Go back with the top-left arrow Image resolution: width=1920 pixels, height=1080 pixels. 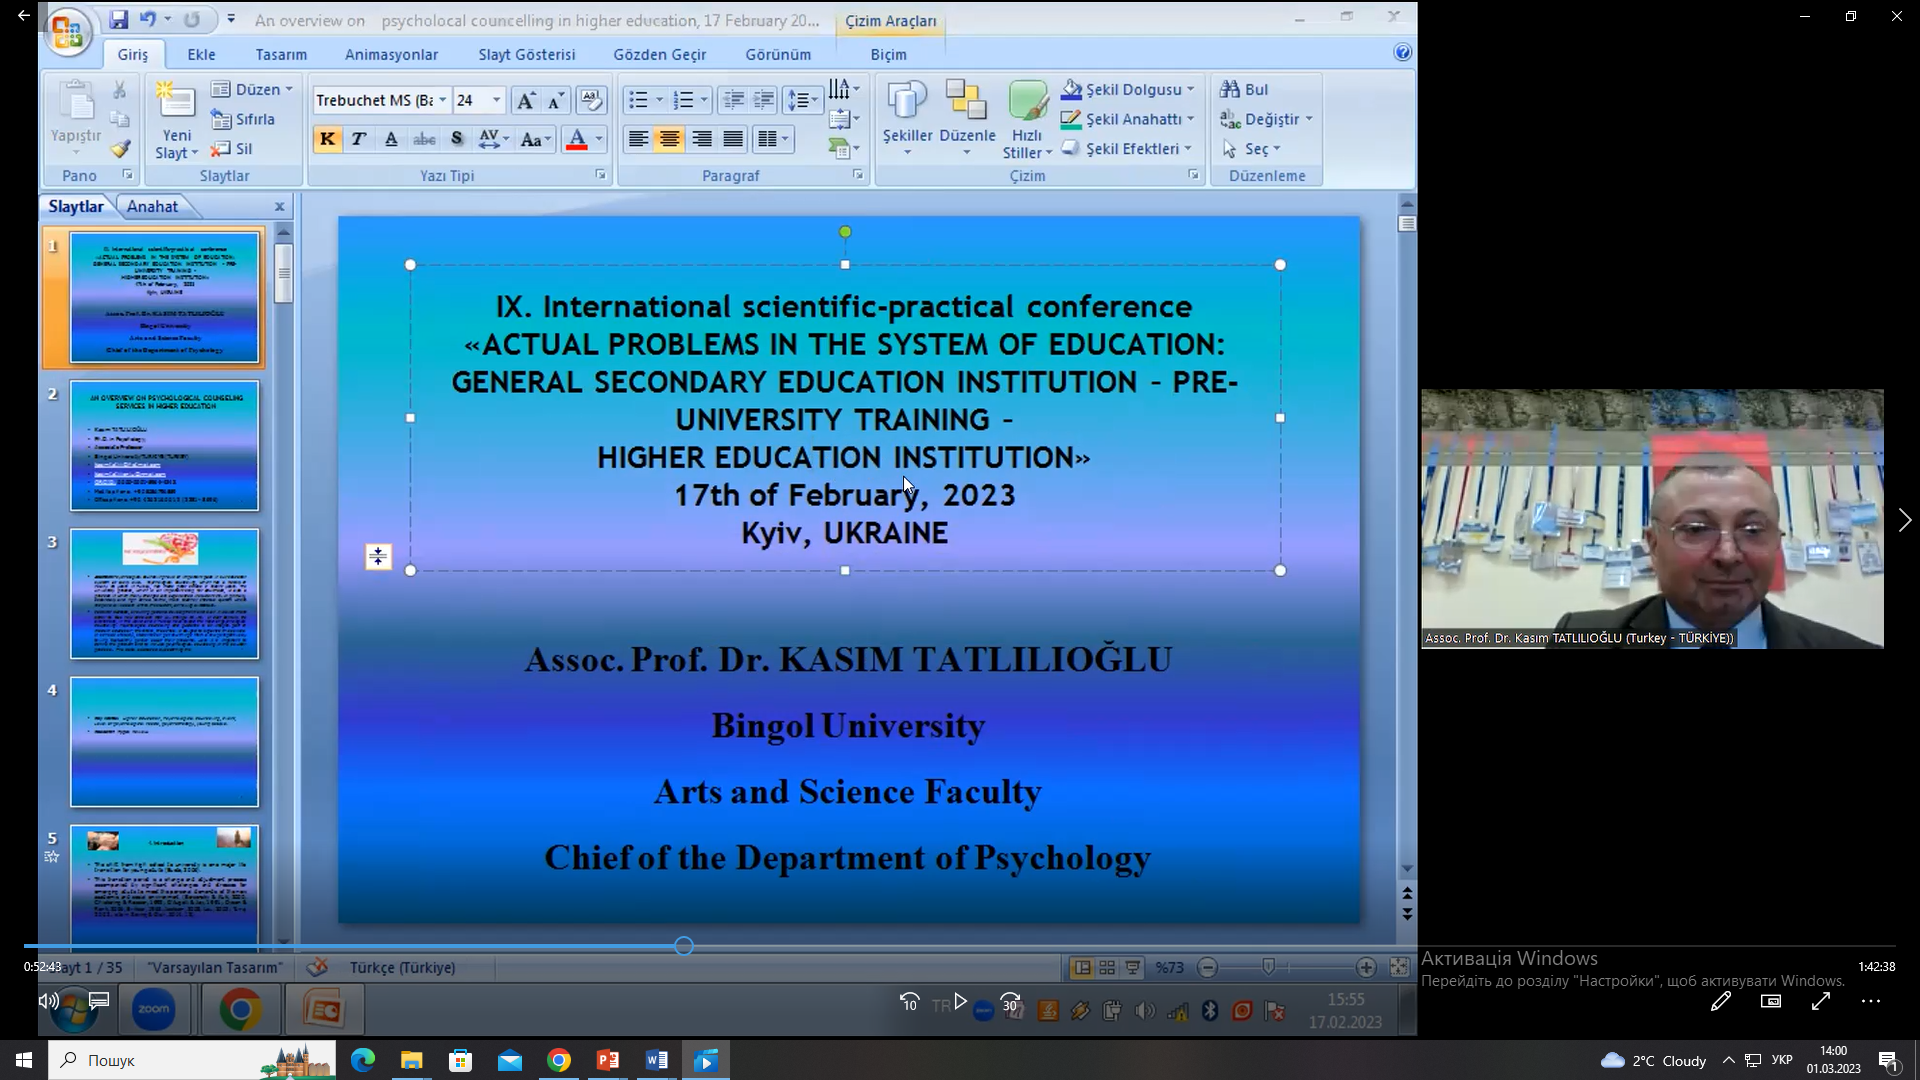tap(24, 16)
